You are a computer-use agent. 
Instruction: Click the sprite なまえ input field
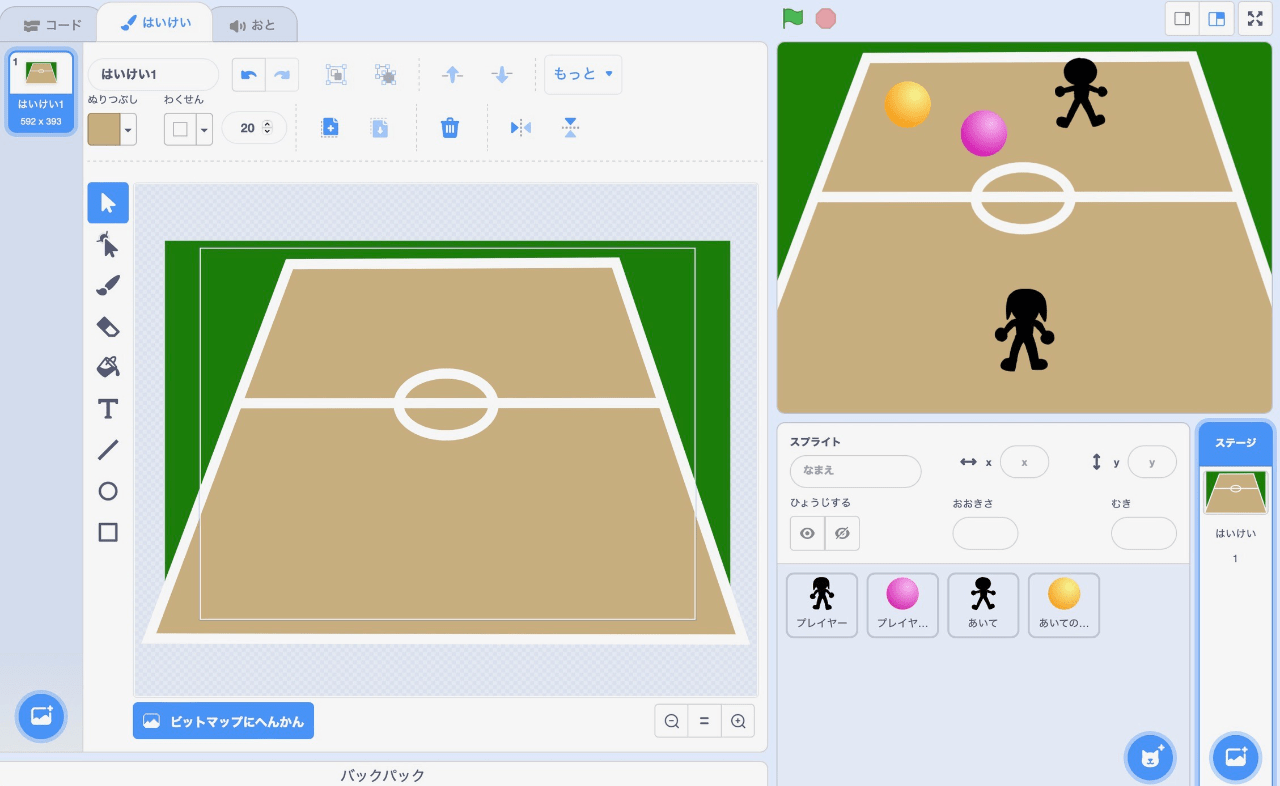point(855,471)
